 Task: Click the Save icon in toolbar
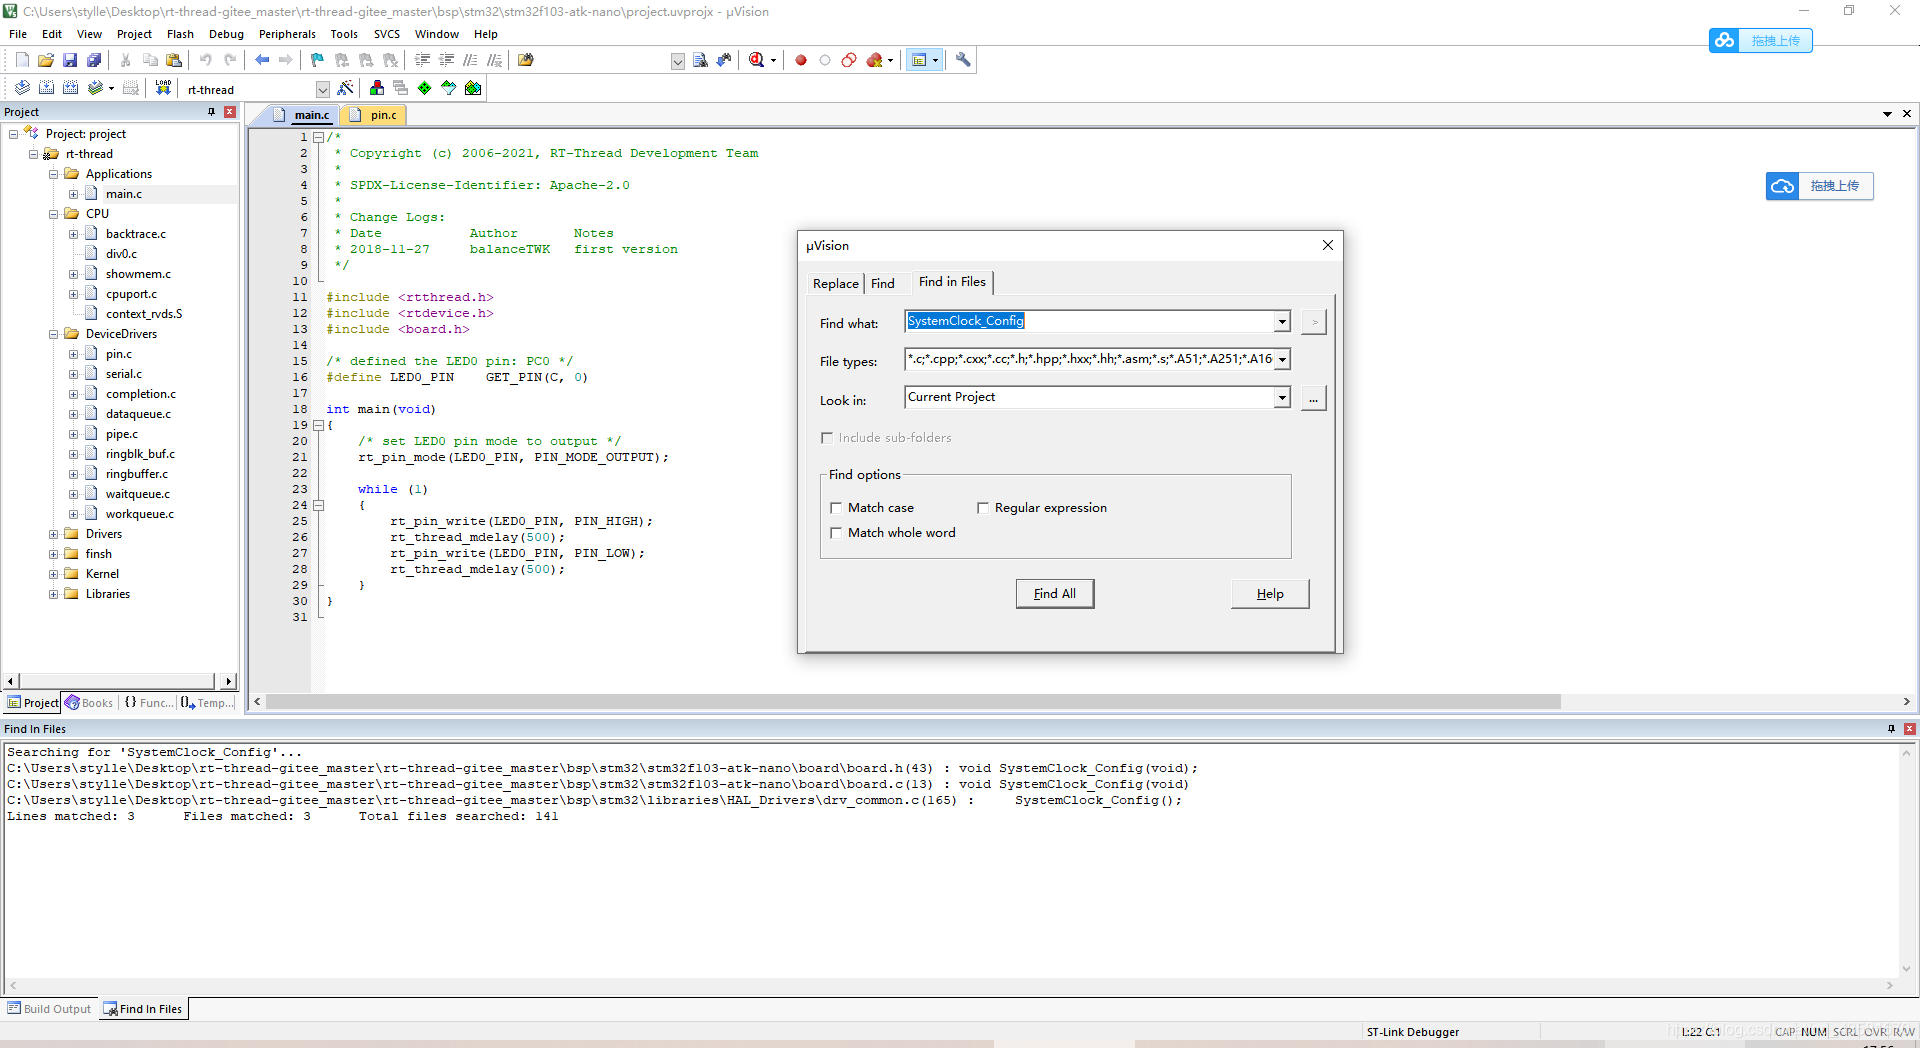70,60
